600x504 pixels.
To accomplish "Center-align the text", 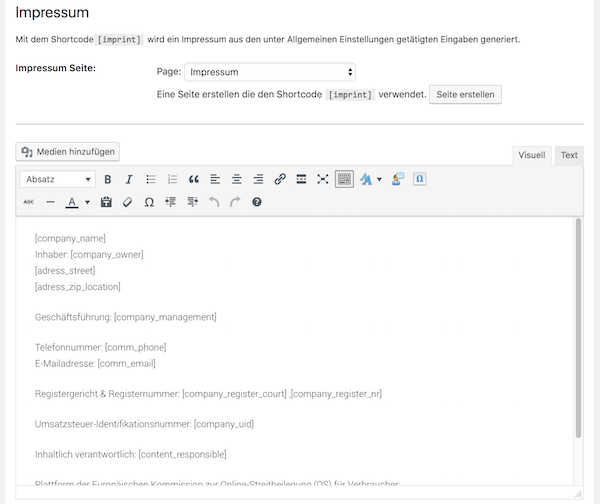I will pos(236,179).
